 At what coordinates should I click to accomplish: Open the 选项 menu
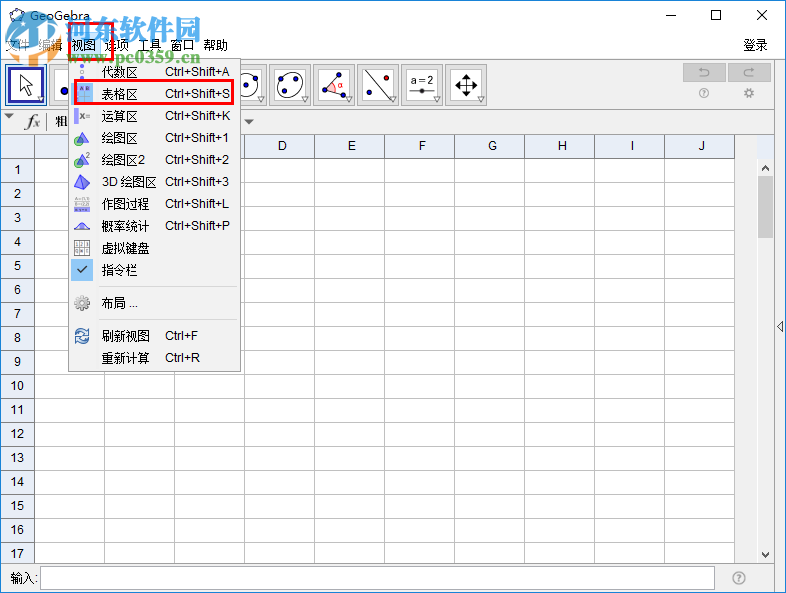116,45
